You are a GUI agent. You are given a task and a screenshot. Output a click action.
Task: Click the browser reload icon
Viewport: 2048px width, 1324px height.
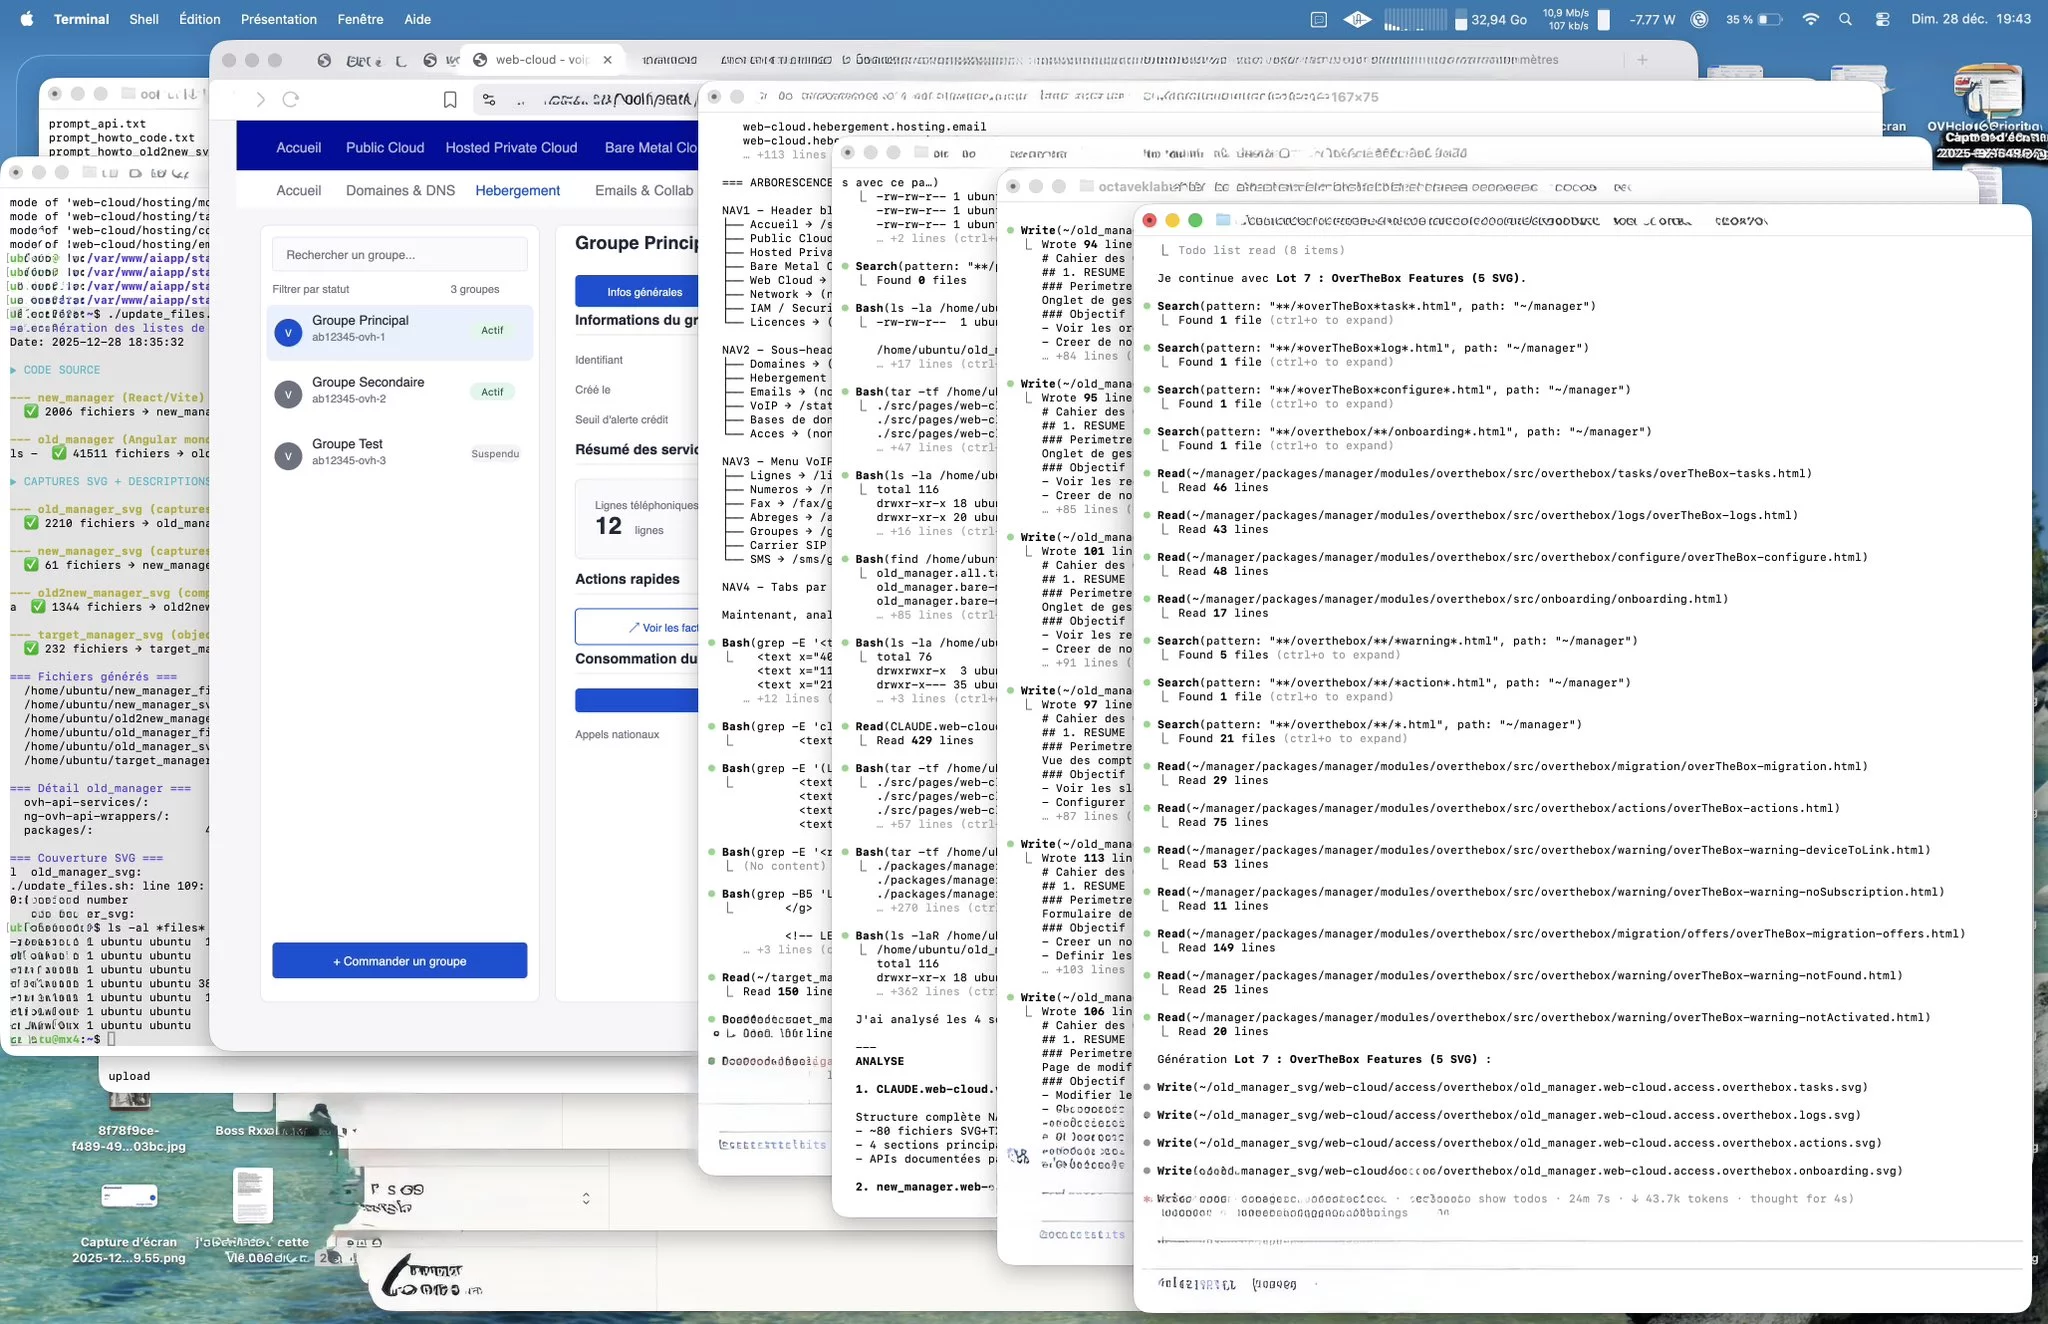point(291,99)
